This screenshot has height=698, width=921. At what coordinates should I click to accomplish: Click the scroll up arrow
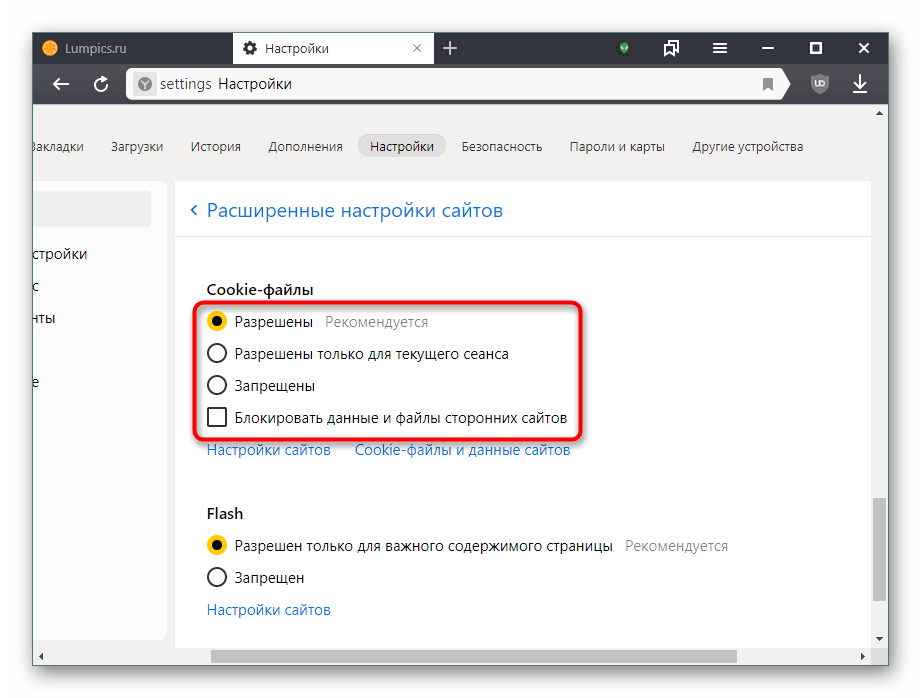click(x=879, y=113)
